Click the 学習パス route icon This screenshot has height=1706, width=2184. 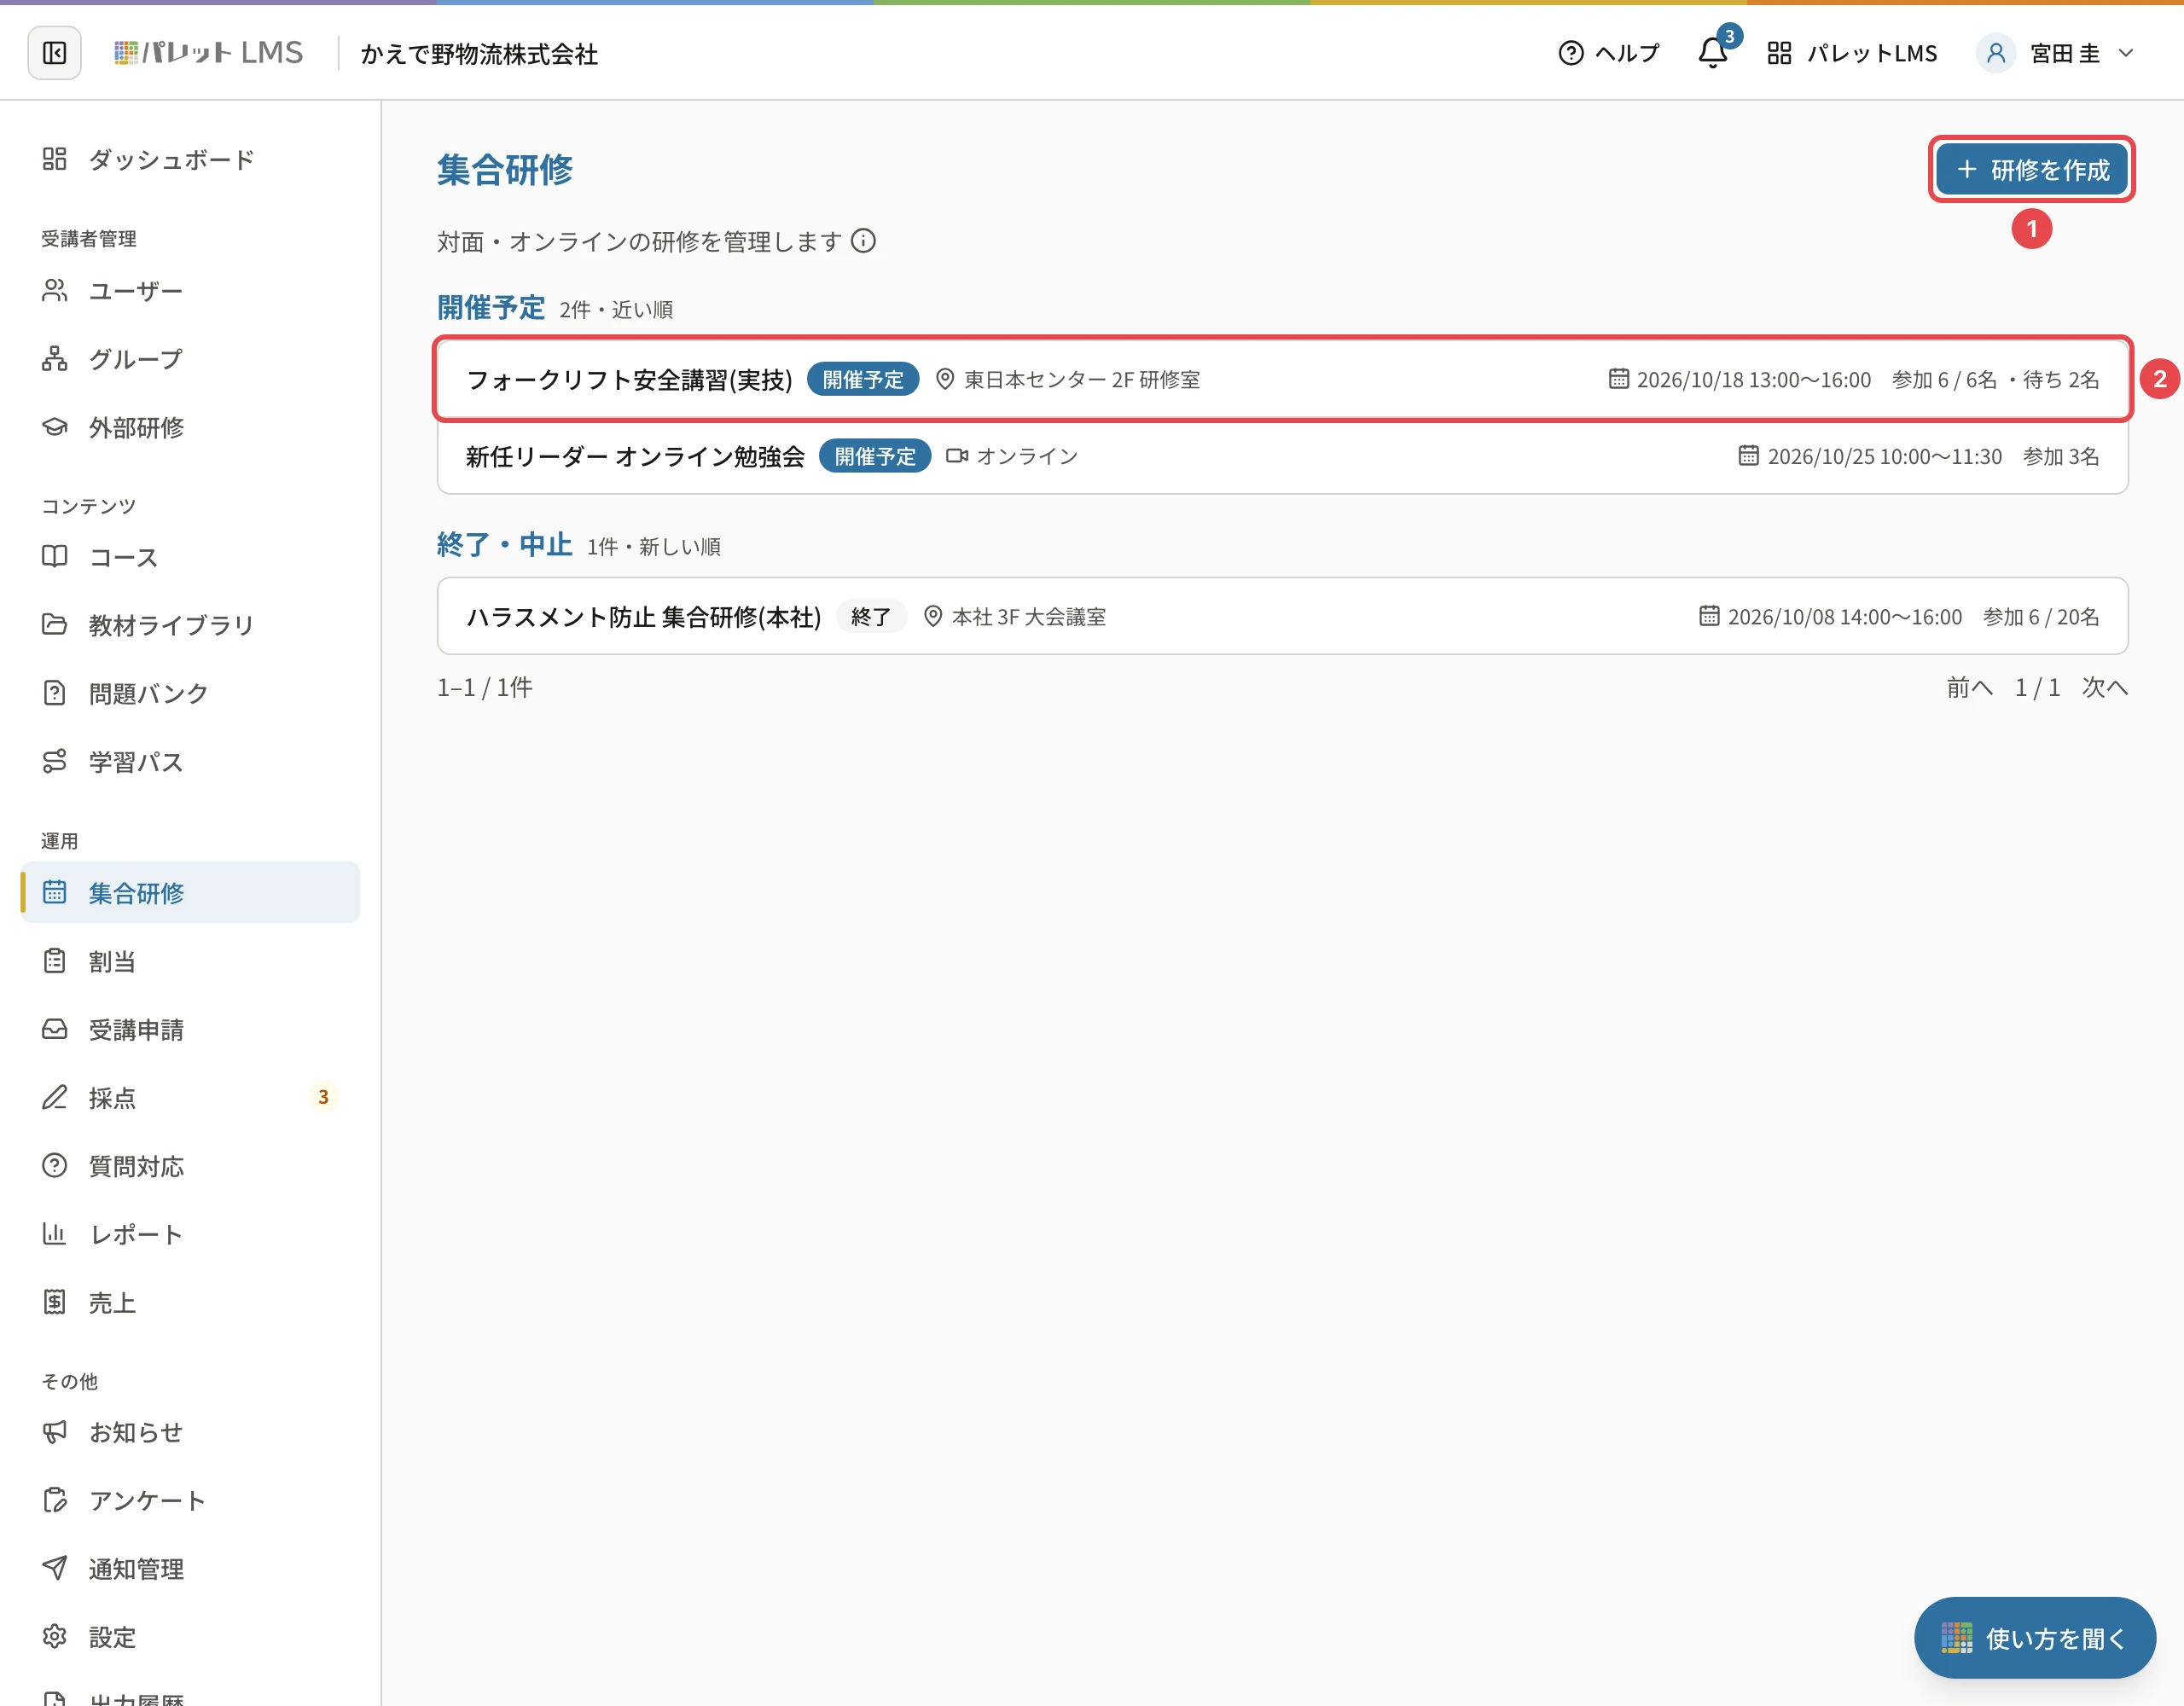[x=55, y=761]
